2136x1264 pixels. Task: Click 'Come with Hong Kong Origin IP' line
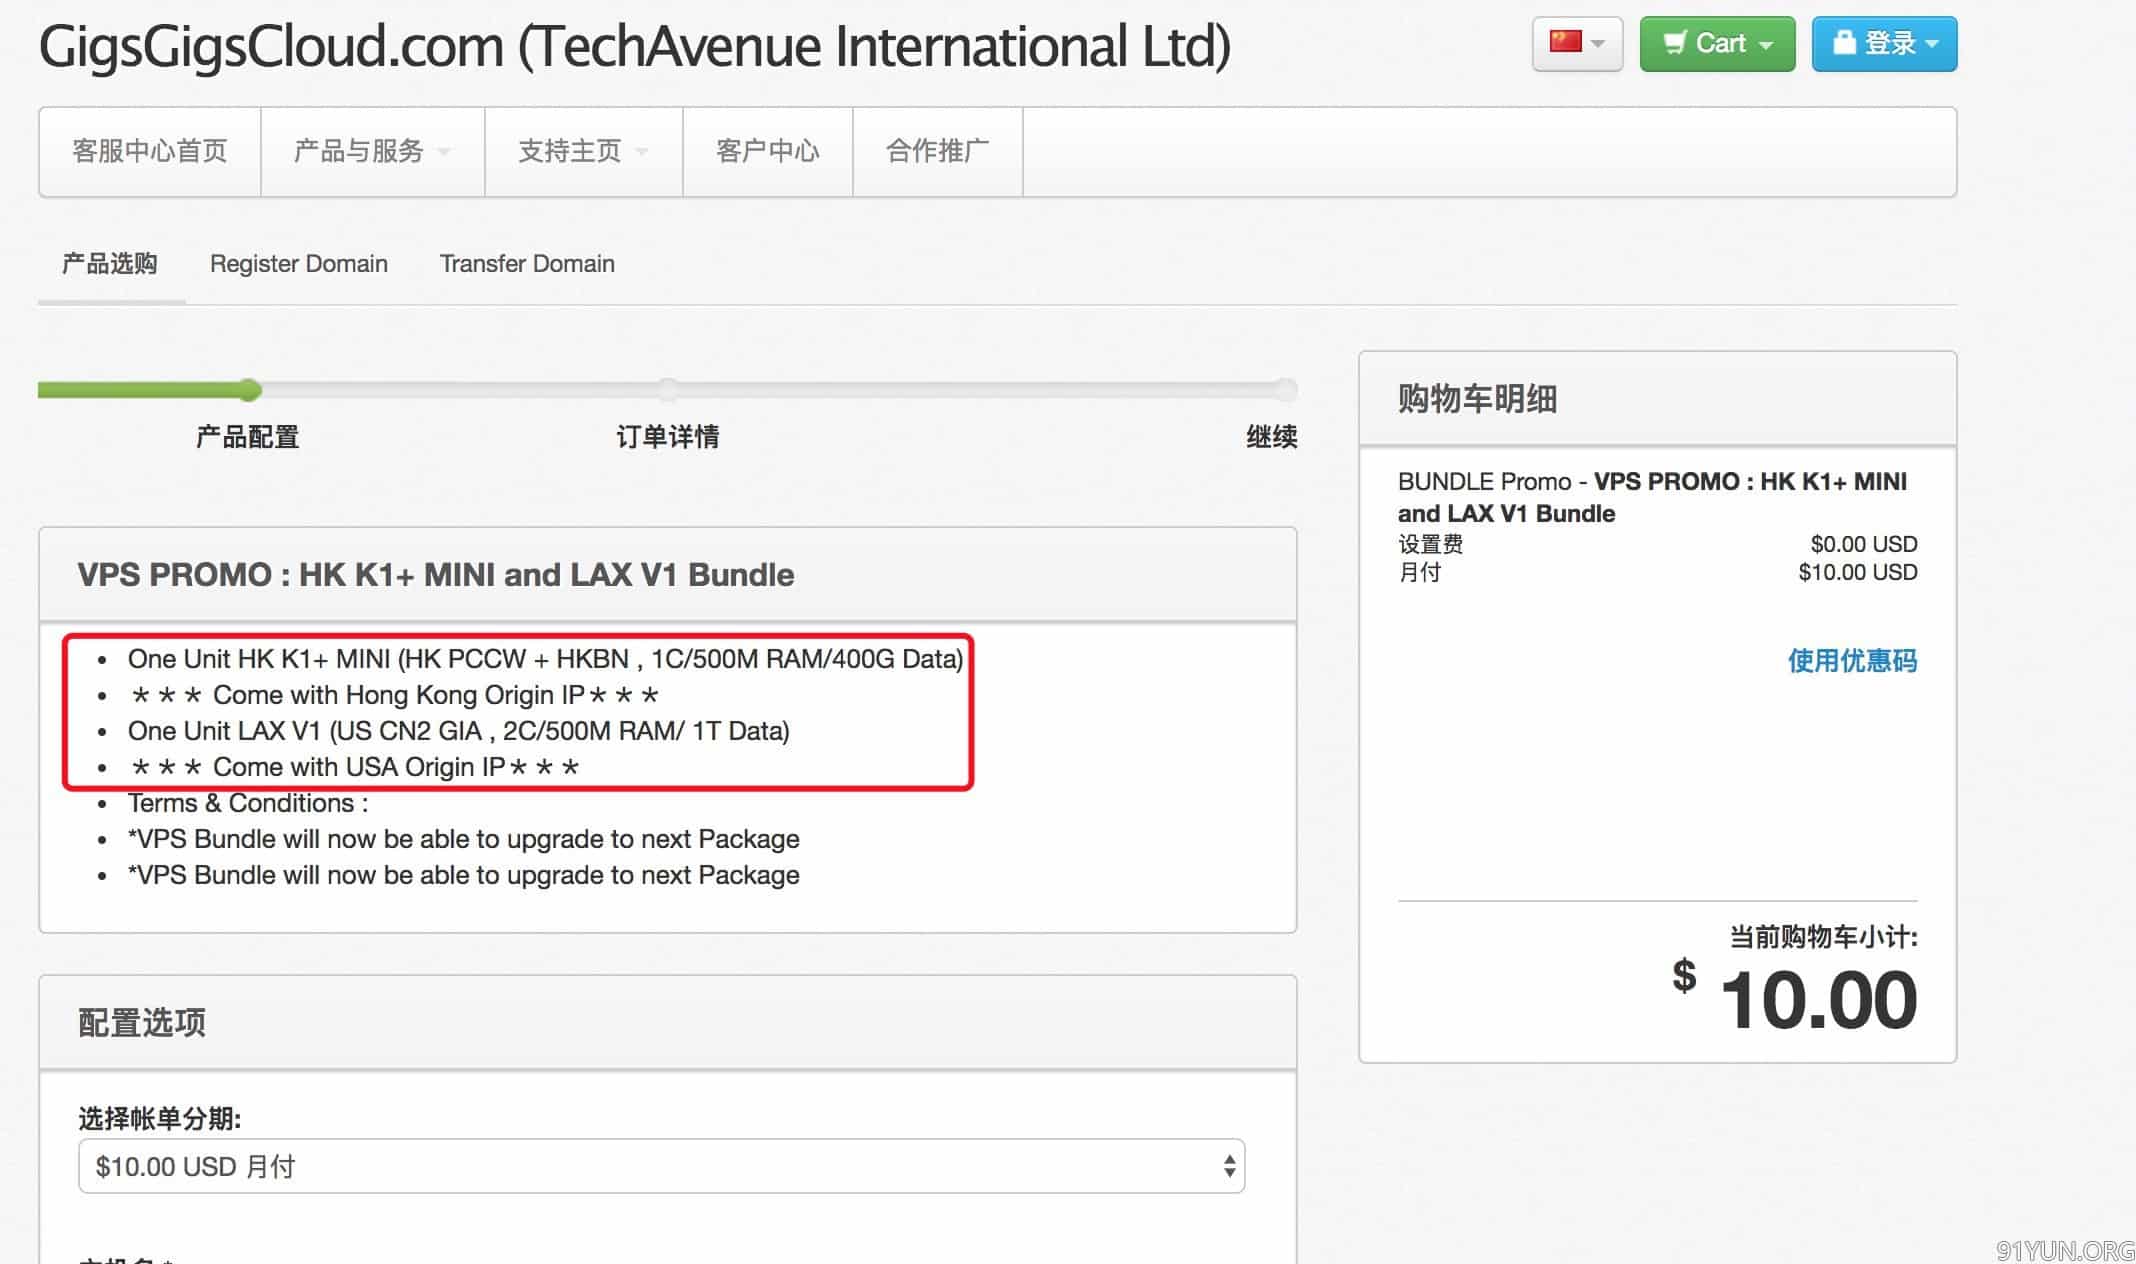[394, 695]
